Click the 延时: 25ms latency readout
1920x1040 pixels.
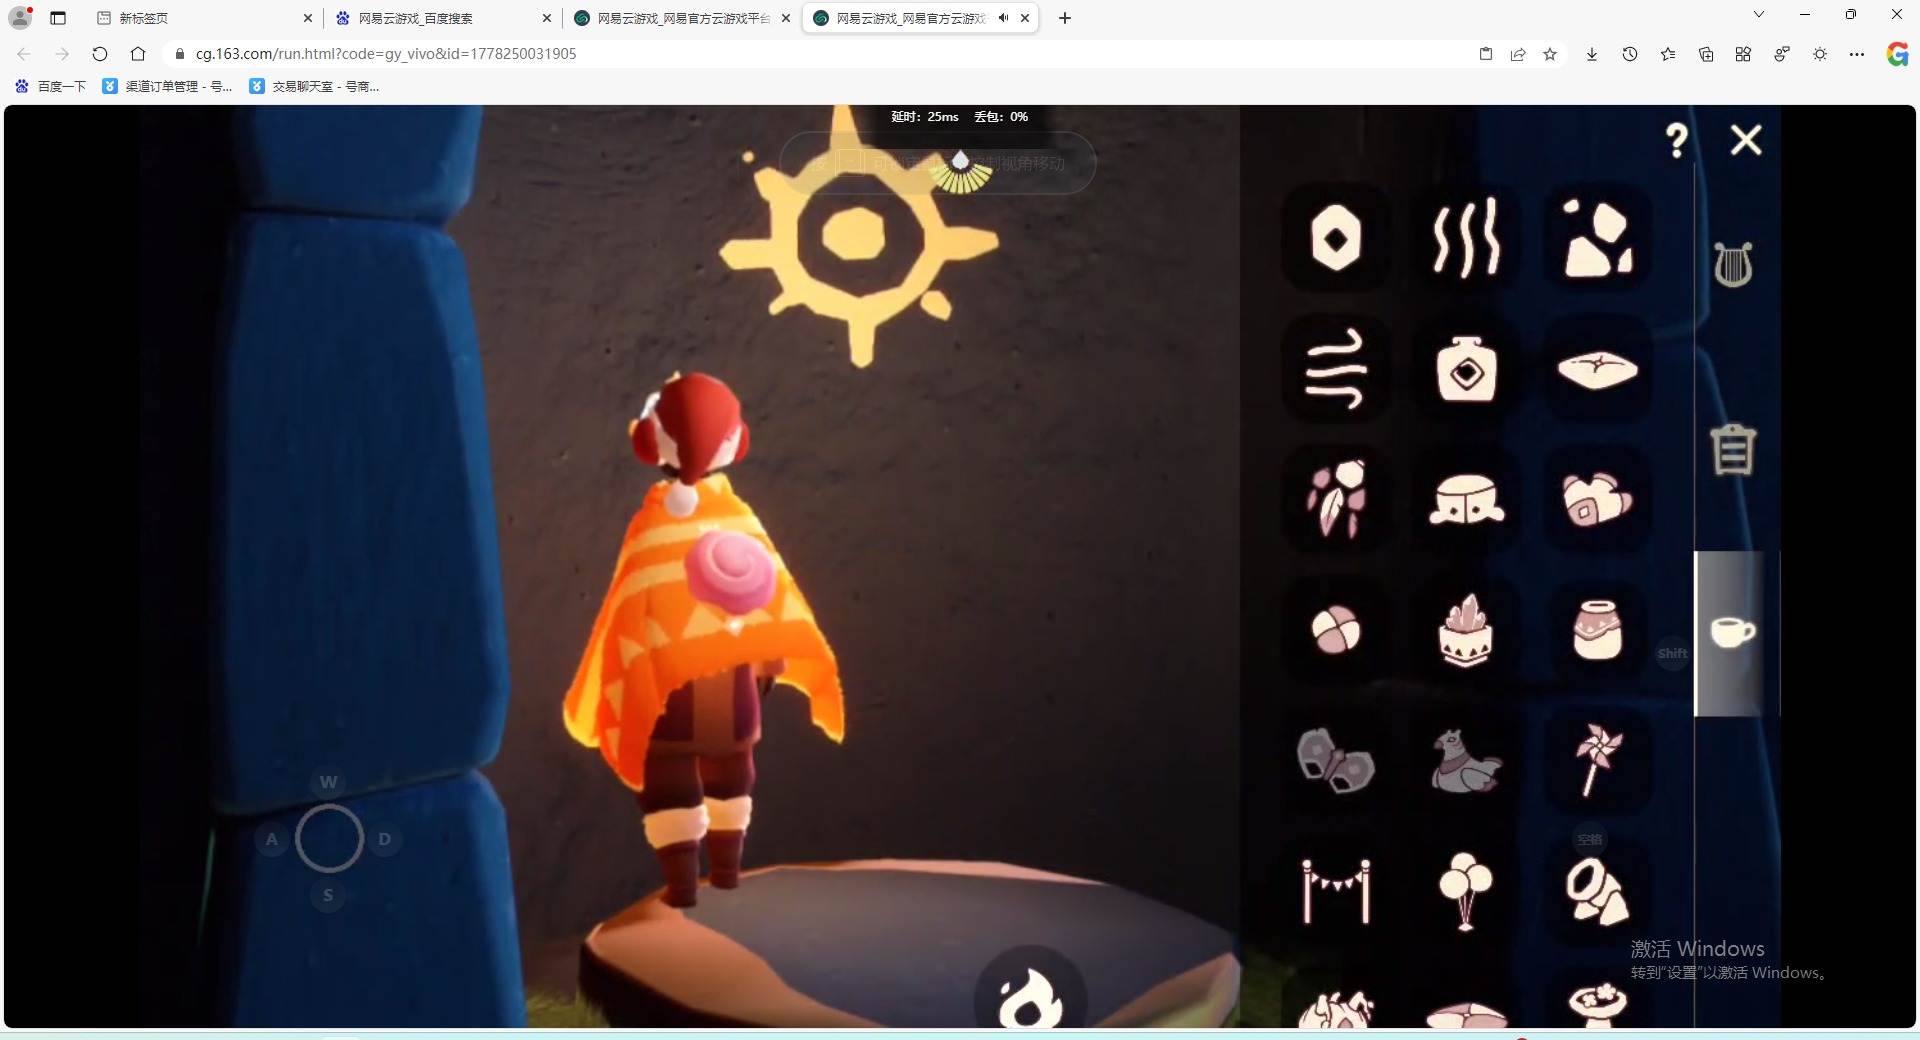pyautogui.click(x=925, y=117)
